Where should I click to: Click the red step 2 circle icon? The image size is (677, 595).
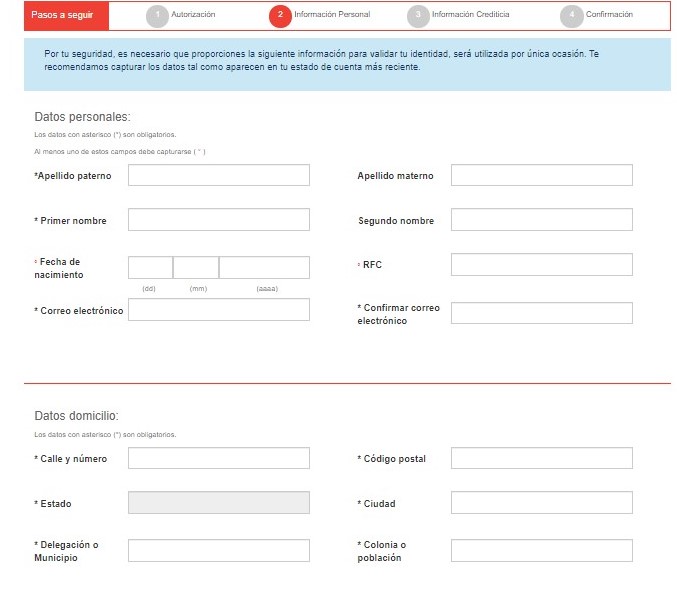coord(280,16)
